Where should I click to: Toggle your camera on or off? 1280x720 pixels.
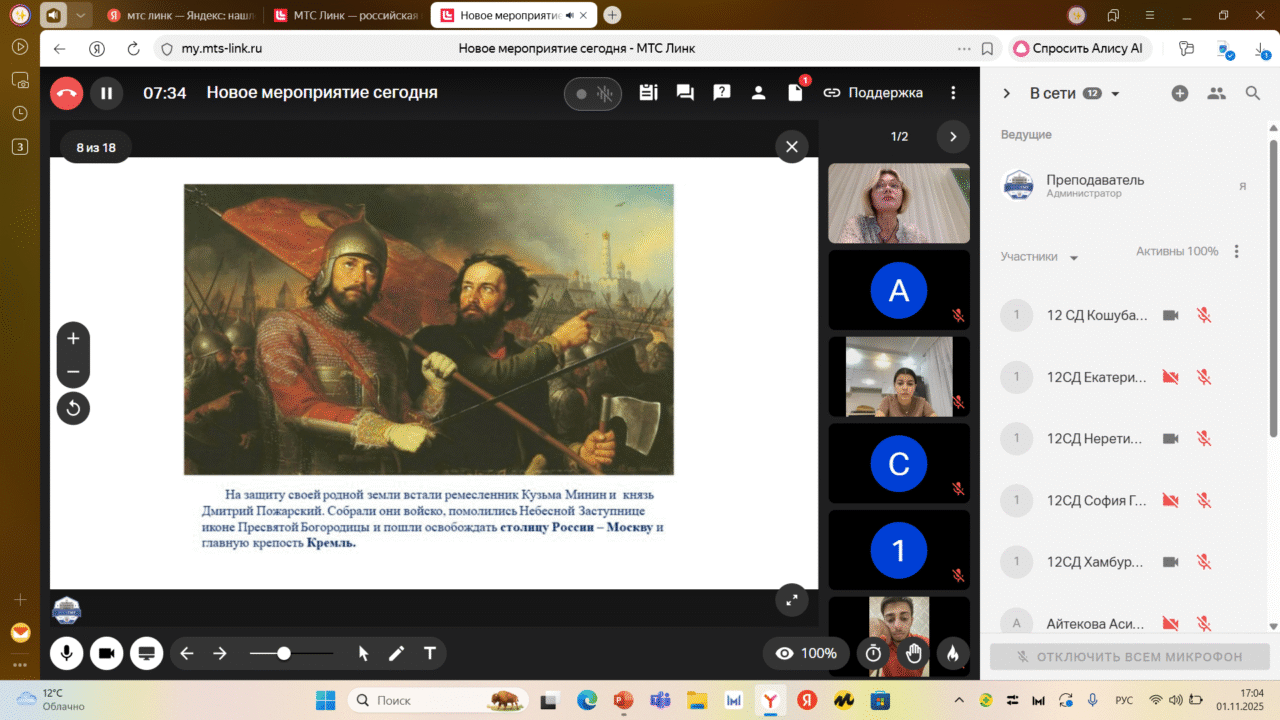[106, 653]
